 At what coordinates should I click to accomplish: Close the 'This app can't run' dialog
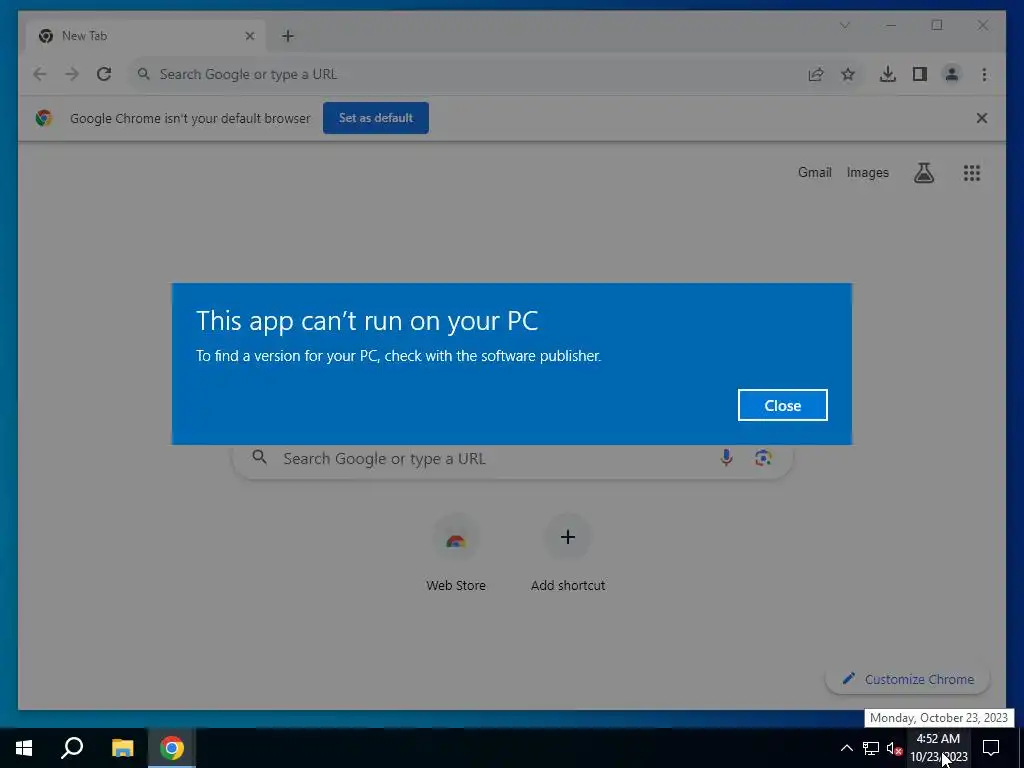pyautogui.click(x=782, y=406)
